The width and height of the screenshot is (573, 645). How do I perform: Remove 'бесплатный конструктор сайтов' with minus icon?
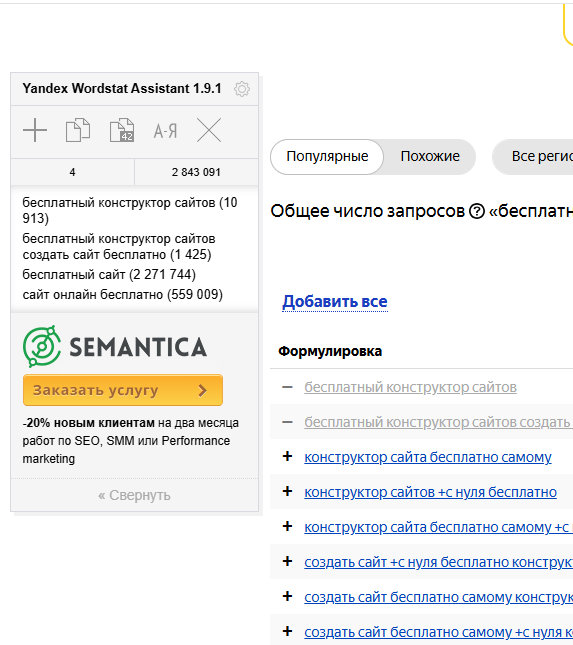288,387
